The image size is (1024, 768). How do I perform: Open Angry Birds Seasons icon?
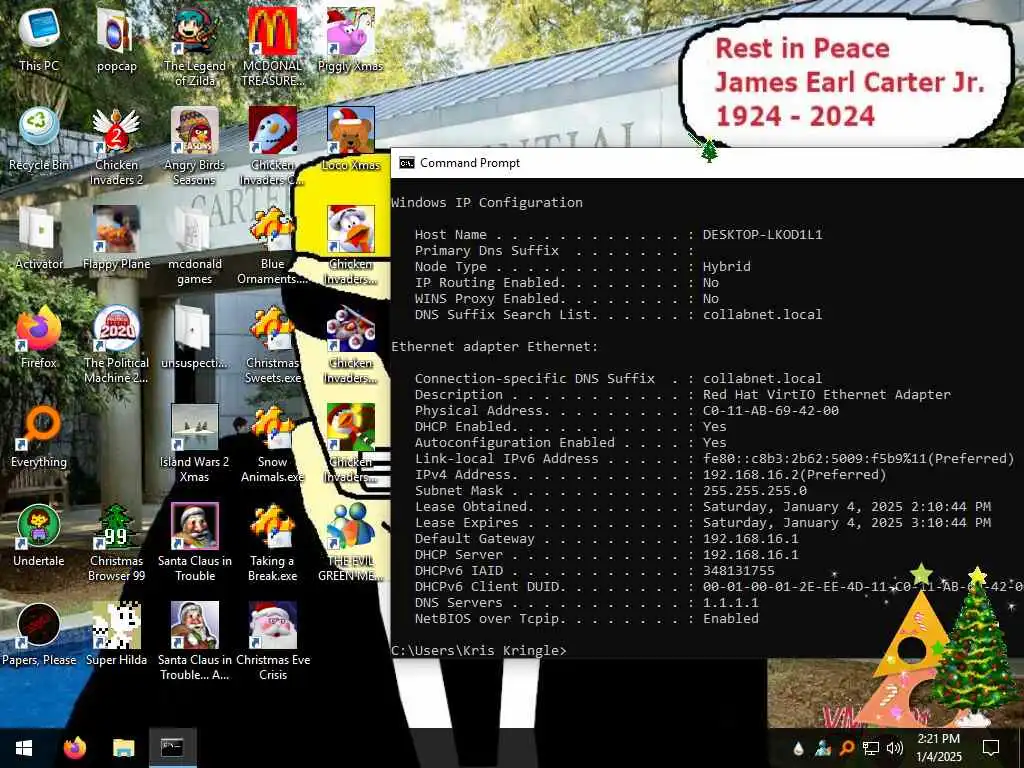click(195, 147)
